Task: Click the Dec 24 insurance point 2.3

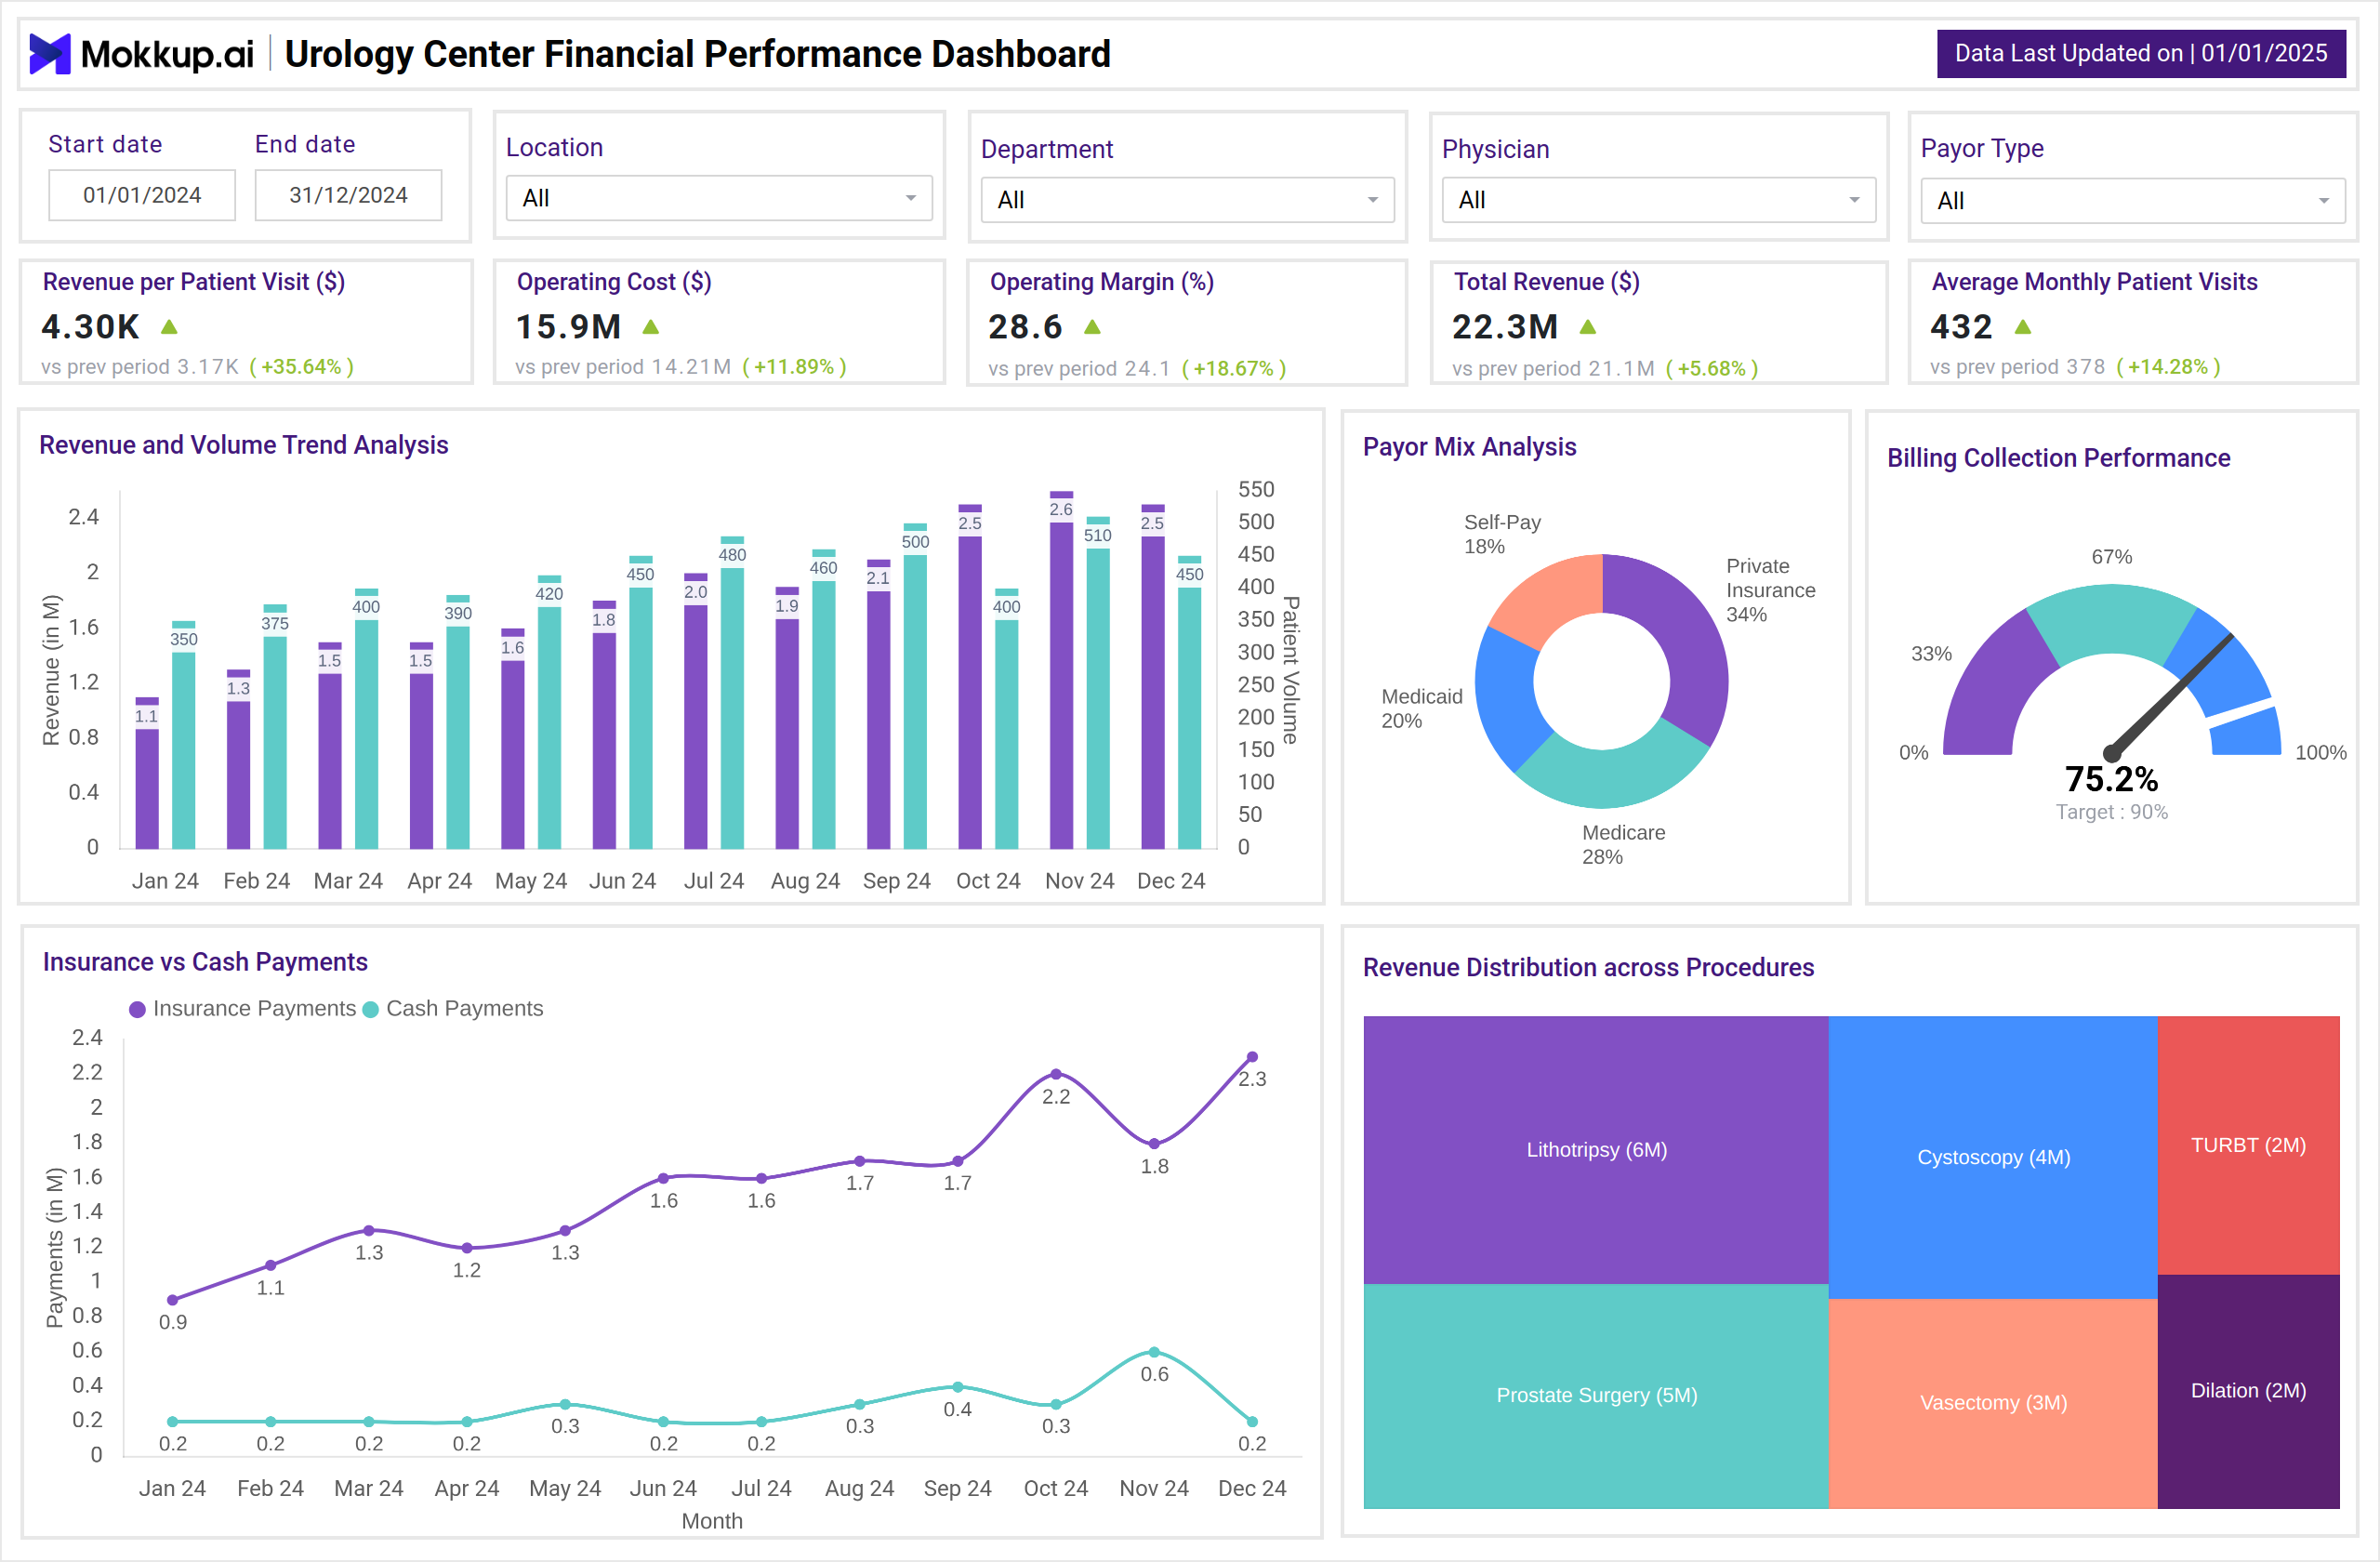Action: point(1252,1057)
